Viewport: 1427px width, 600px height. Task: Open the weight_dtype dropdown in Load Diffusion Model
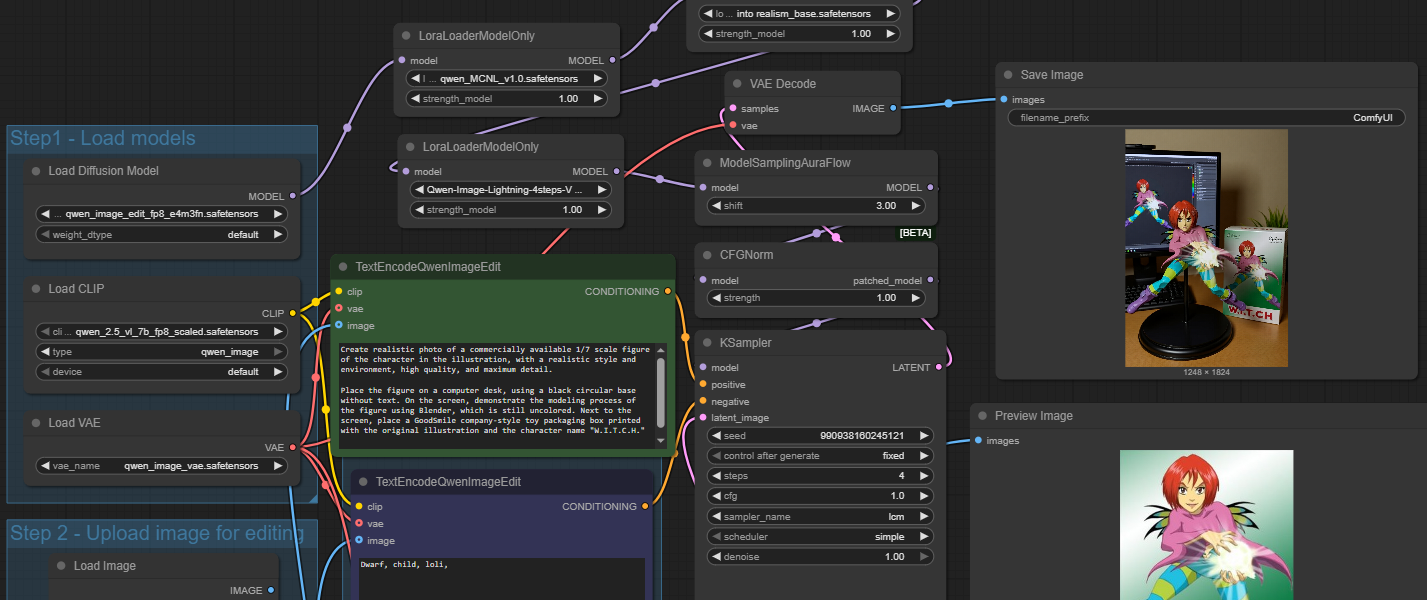162,234
